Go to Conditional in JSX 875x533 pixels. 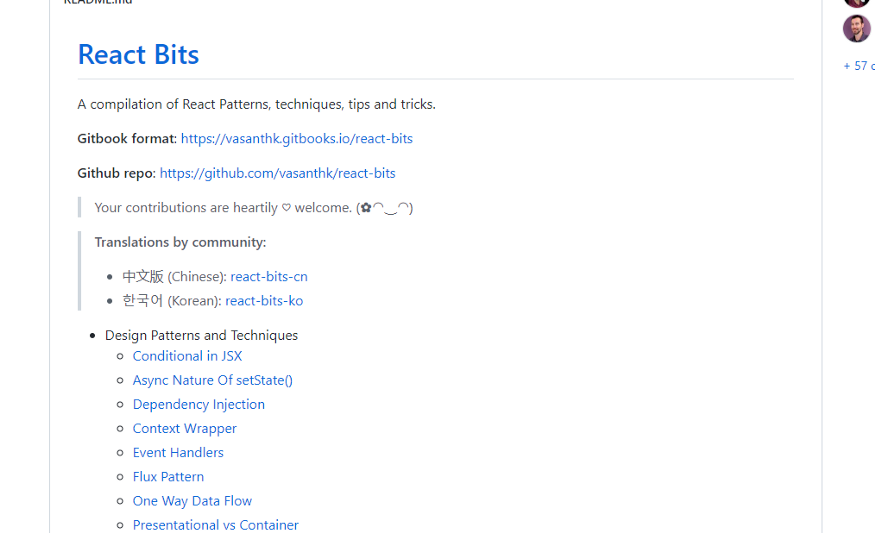tap(187, 356)
